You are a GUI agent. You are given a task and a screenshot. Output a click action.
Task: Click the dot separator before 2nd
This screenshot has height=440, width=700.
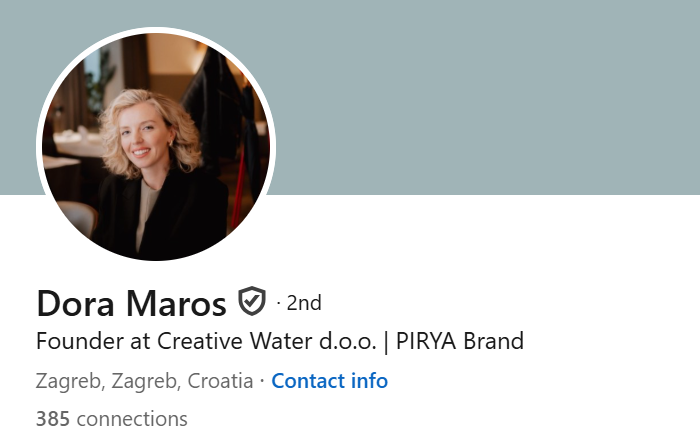[278, 302]
